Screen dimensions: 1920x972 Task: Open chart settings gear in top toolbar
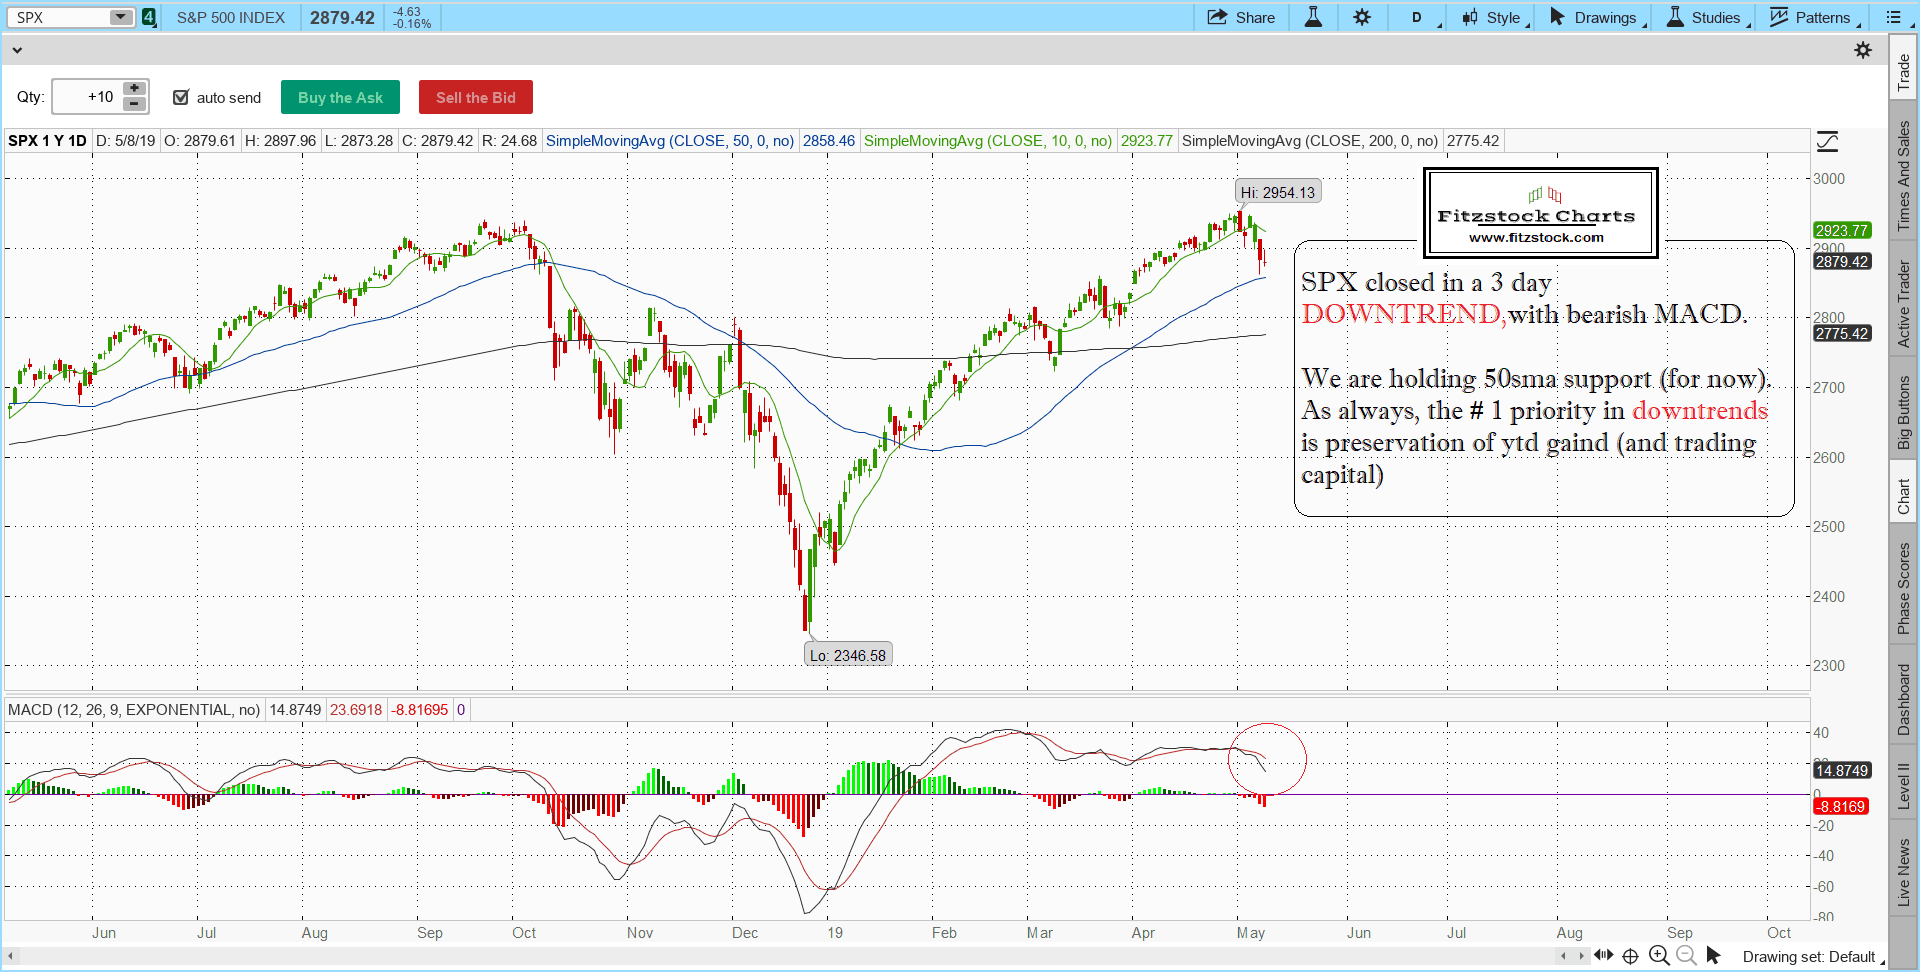point(1362,17)
